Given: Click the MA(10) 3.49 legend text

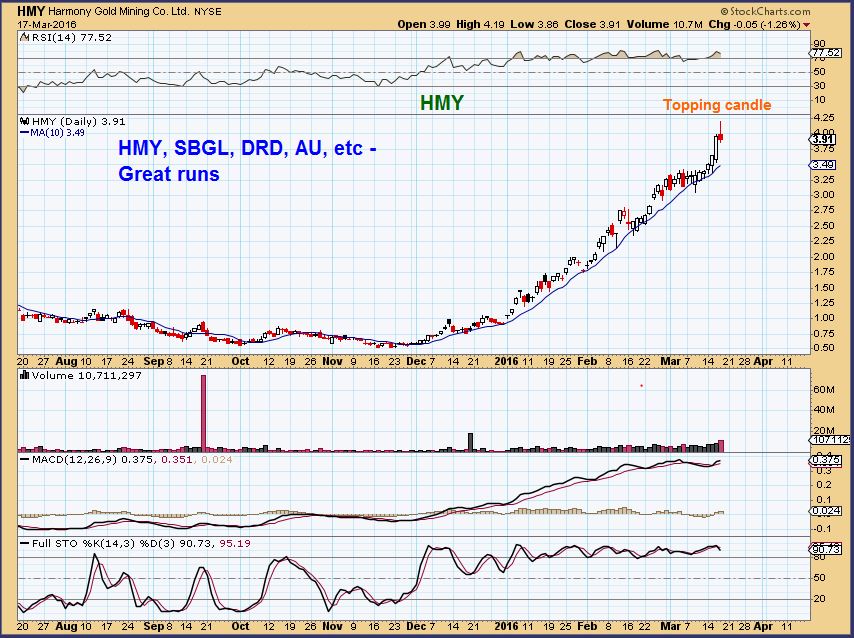Looking at the screenshot, I should (57, 132).
